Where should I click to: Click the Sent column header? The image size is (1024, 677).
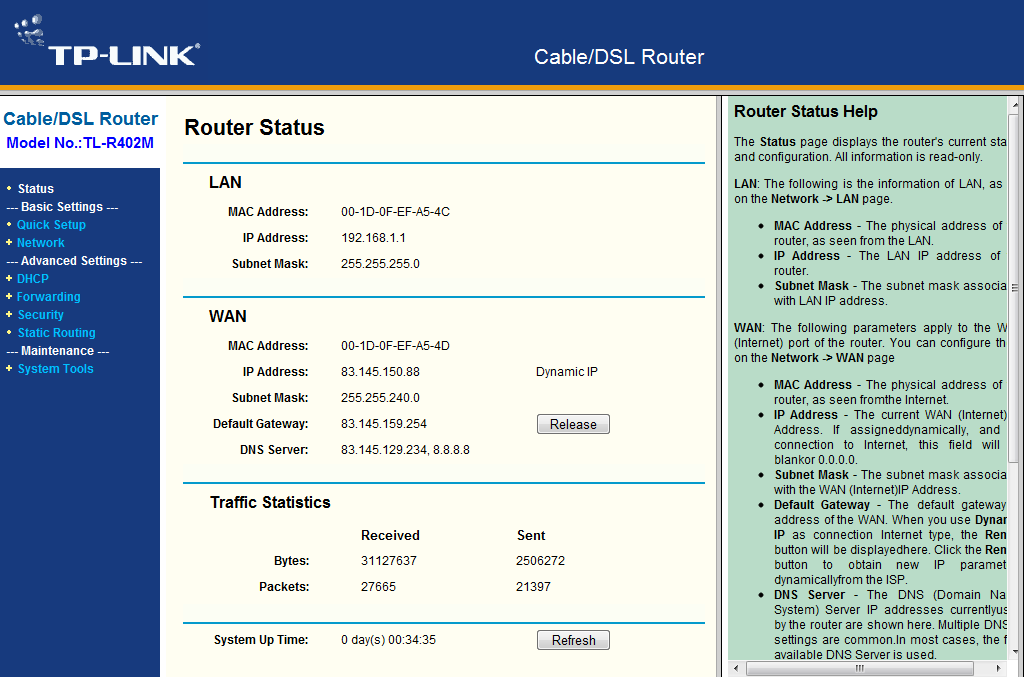point(531,535)
